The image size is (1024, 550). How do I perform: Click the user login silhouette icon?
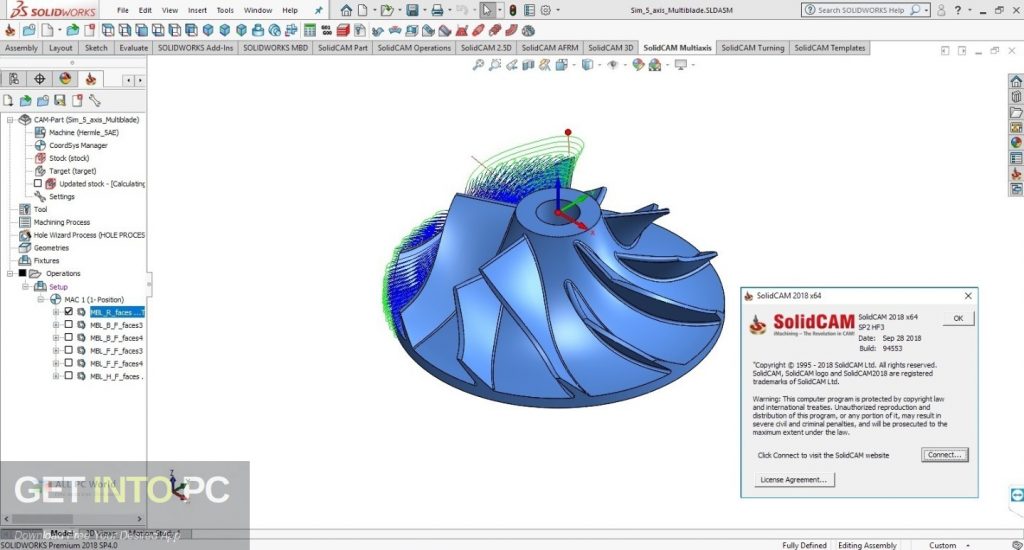(x=941, y=10)
